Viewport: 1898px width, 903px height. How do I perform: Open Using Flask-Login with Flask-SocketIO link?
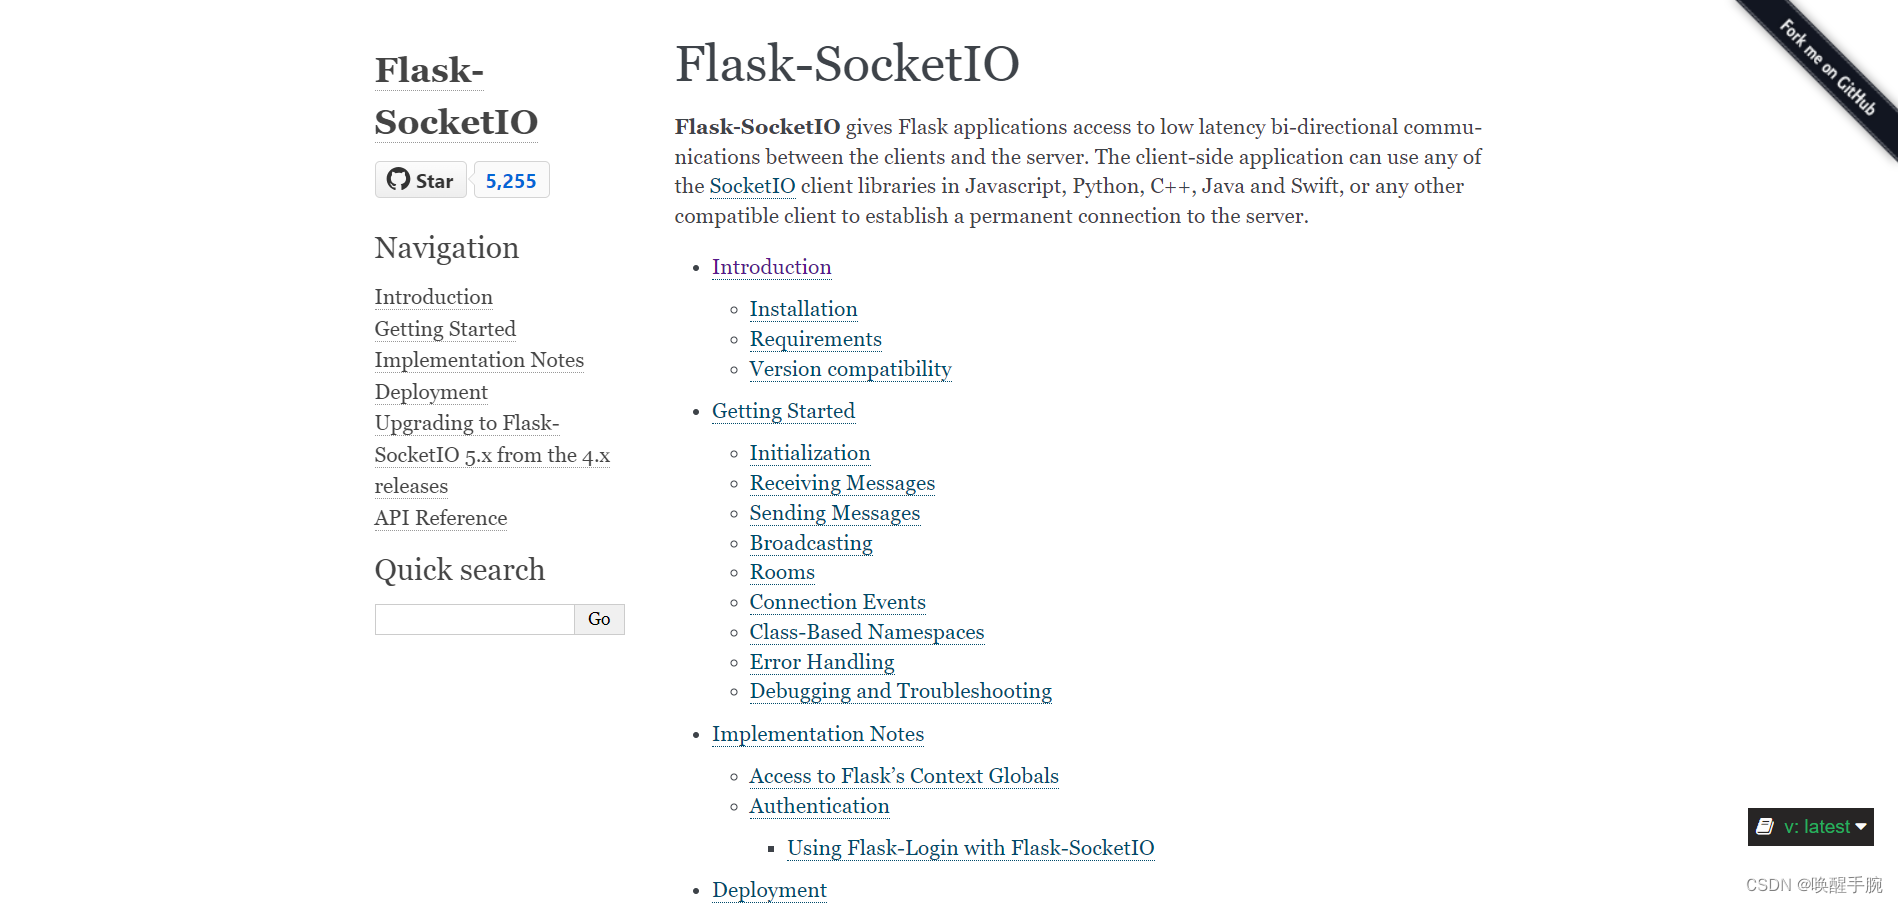pos(970,848)
